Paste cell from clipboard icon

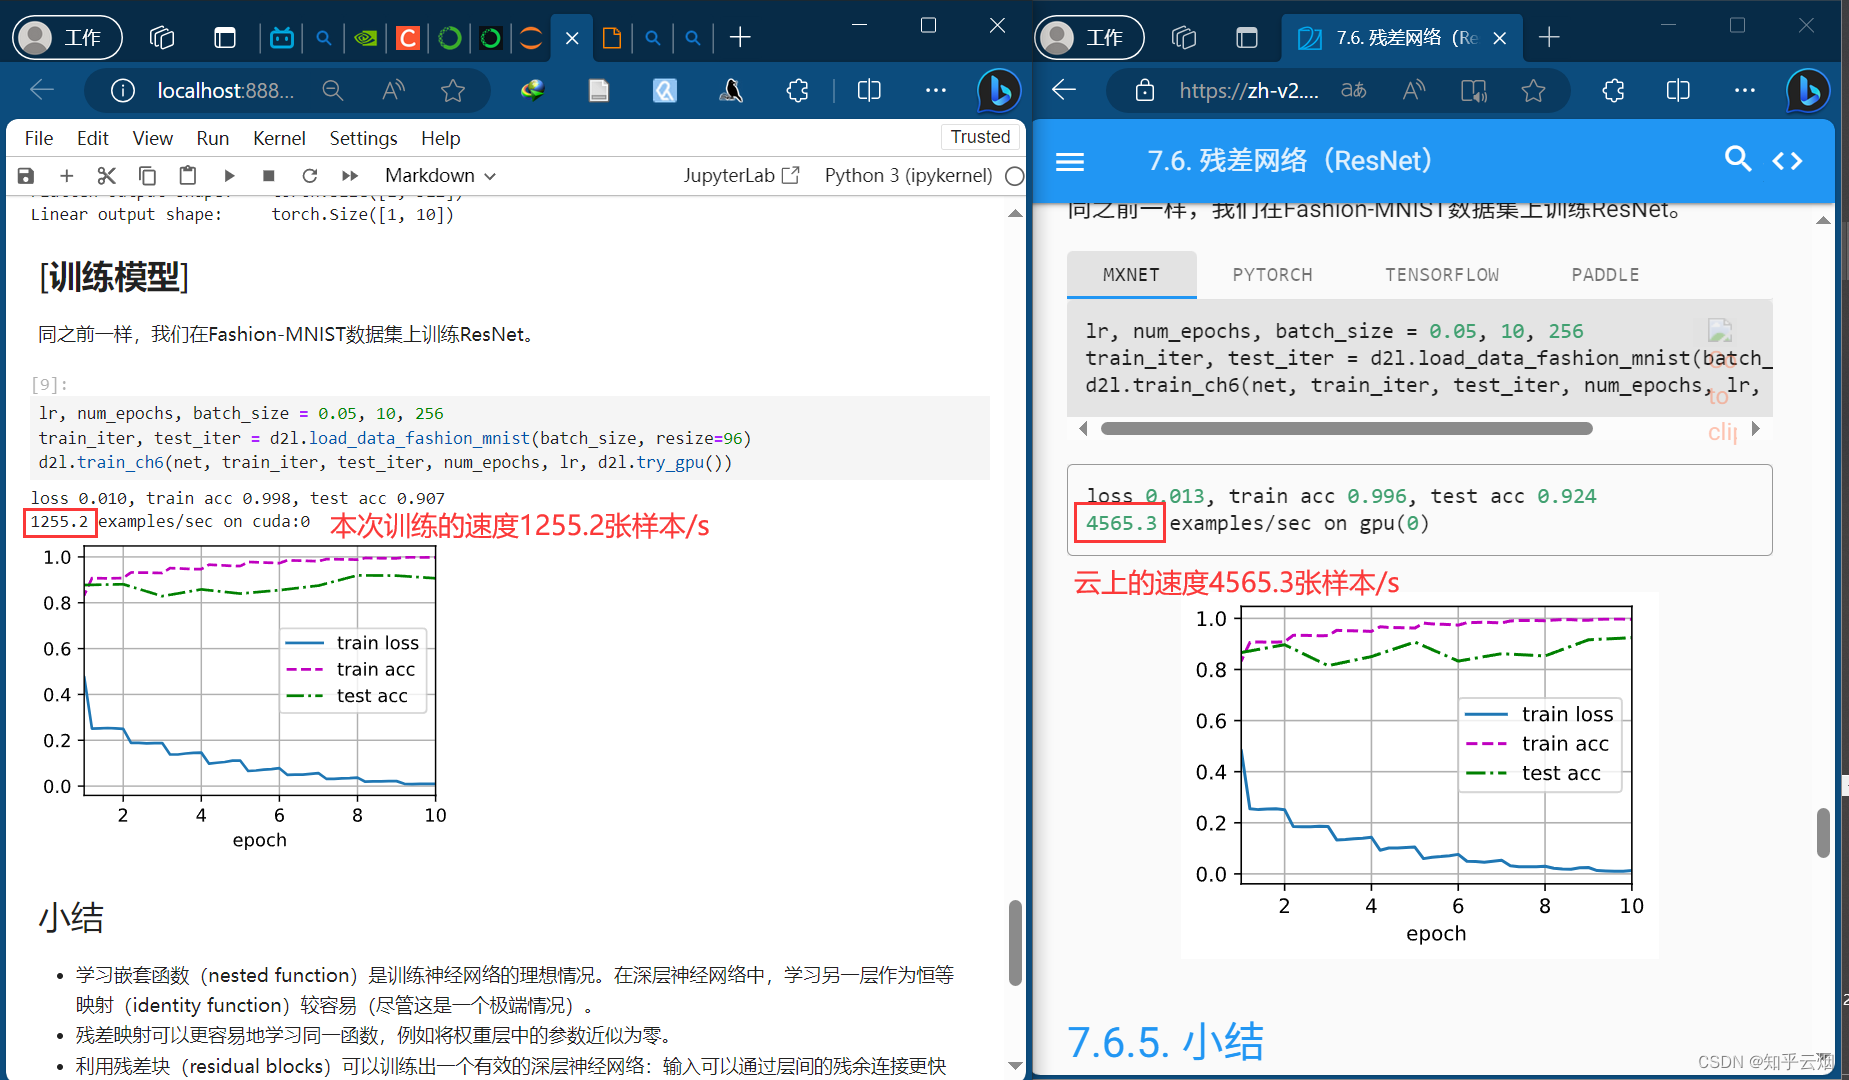pyautogui.click(x=187, y=176)
